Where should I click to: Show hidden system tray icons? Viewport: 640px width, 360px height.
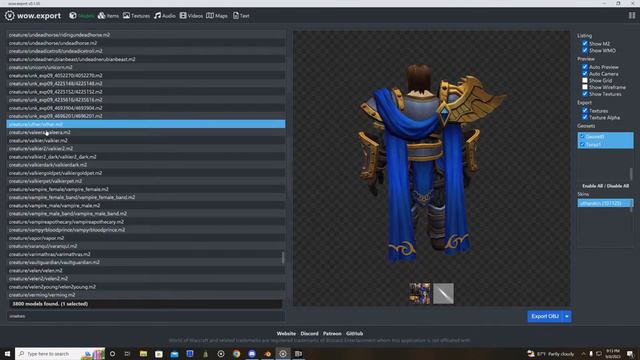coord(583,353)
